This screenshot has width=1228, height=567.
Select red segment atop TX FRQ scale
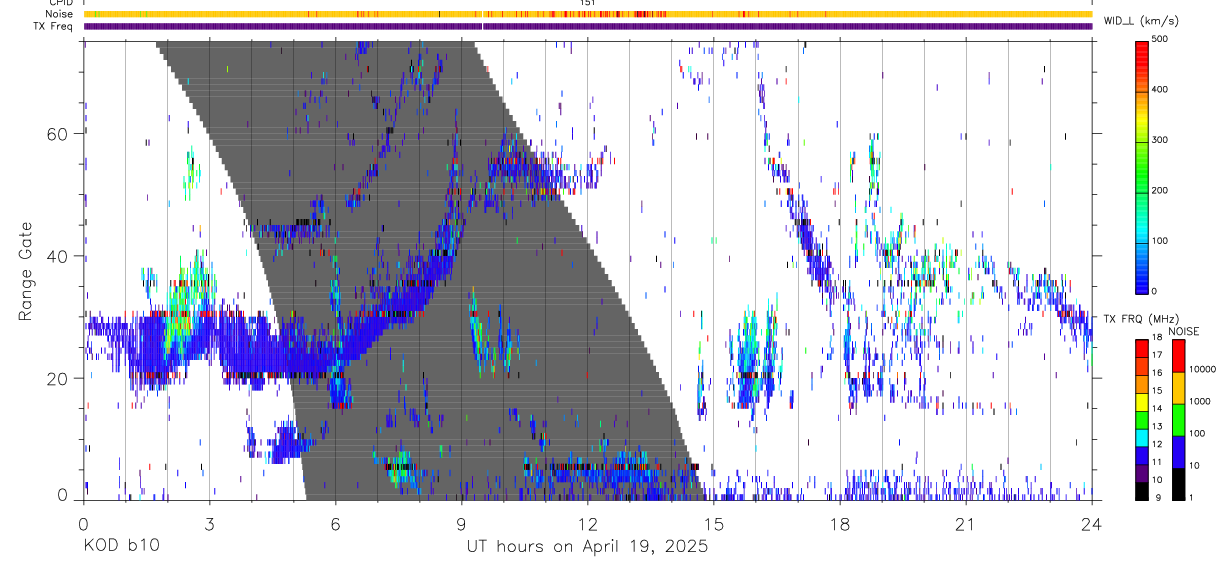1142,348
